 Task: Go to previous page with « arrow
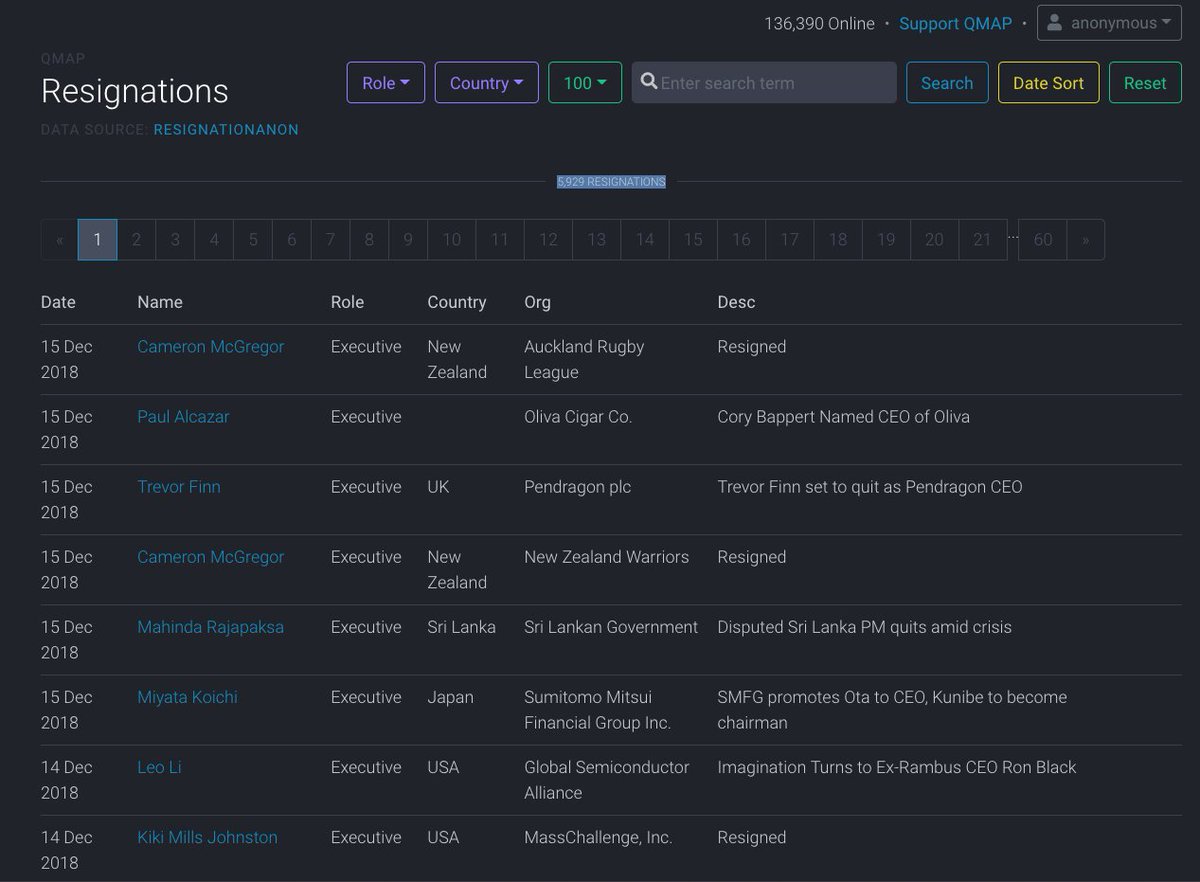(60, 240)
